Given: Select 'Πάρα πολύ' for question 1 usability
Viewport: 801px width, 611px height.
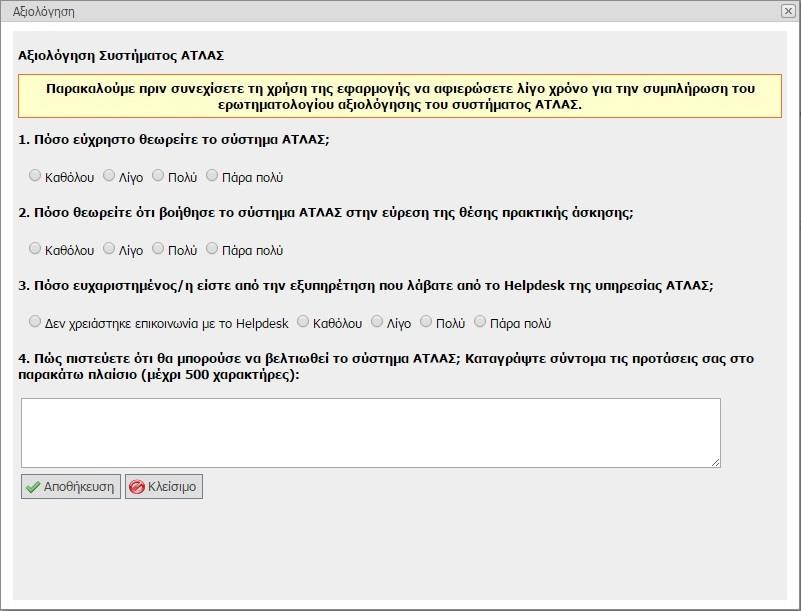Looking at the screenshot, I should point(211,176).
